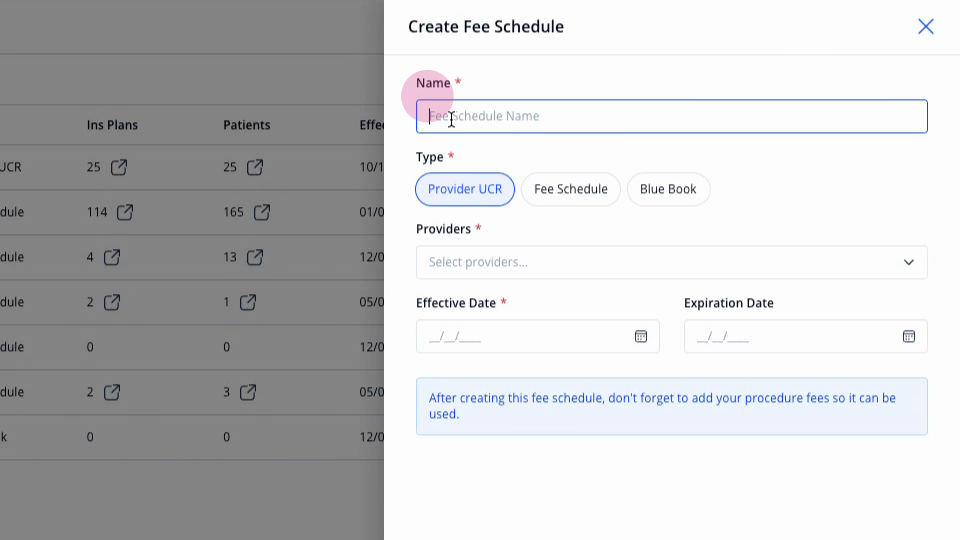Click the Expiration Date input field
The image size is (960, 540).
(806, 336)
